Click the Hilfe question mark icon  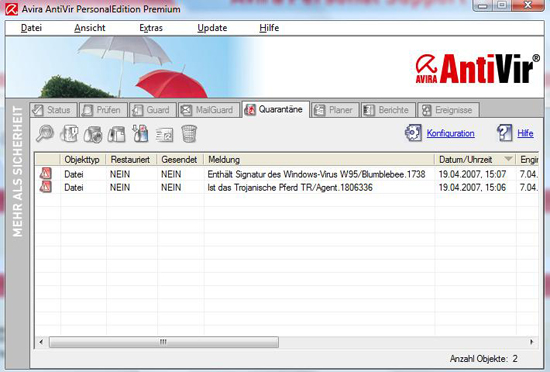point(504,133)
